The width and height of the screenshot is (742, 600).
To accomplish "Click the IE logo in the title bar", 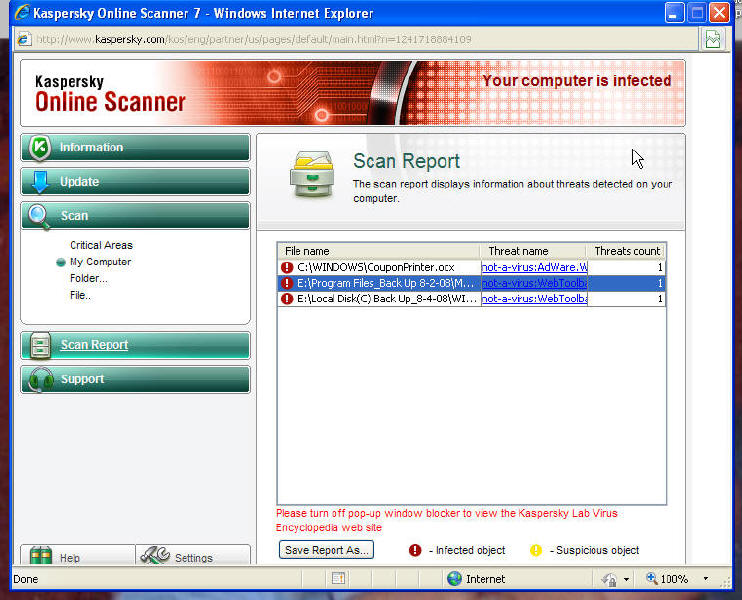I will coord(22,13).
